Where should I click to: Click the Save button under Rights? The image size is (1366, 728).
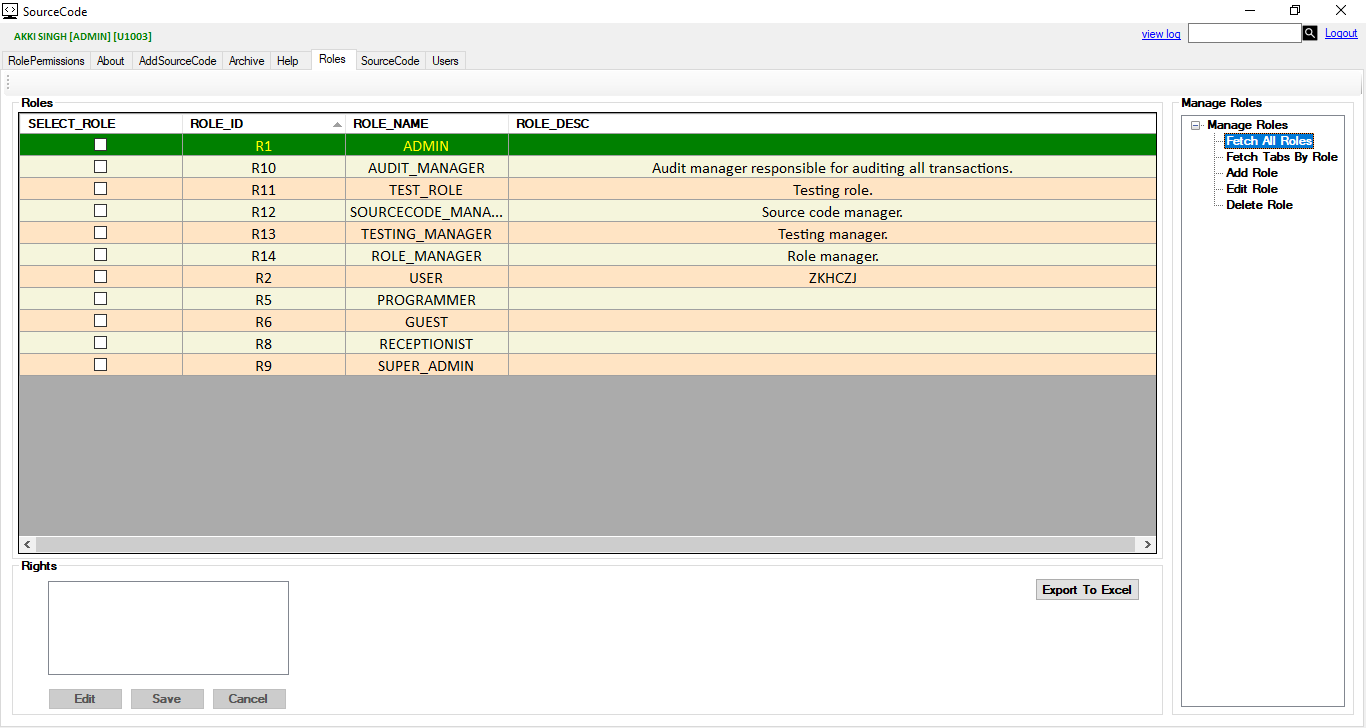(x=167, y=699)
